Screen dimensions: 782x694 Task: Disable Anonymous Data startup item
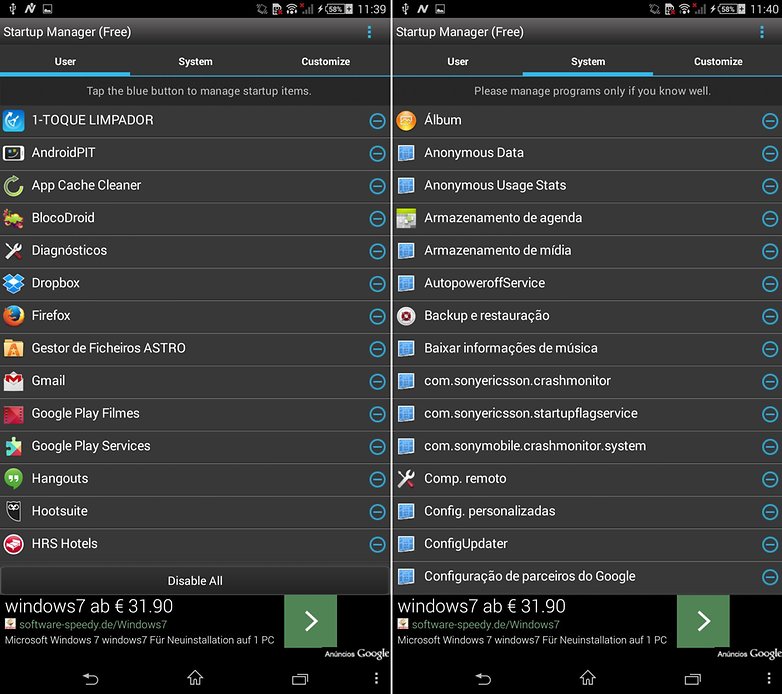pyautogui.click(x=770, y=154)
